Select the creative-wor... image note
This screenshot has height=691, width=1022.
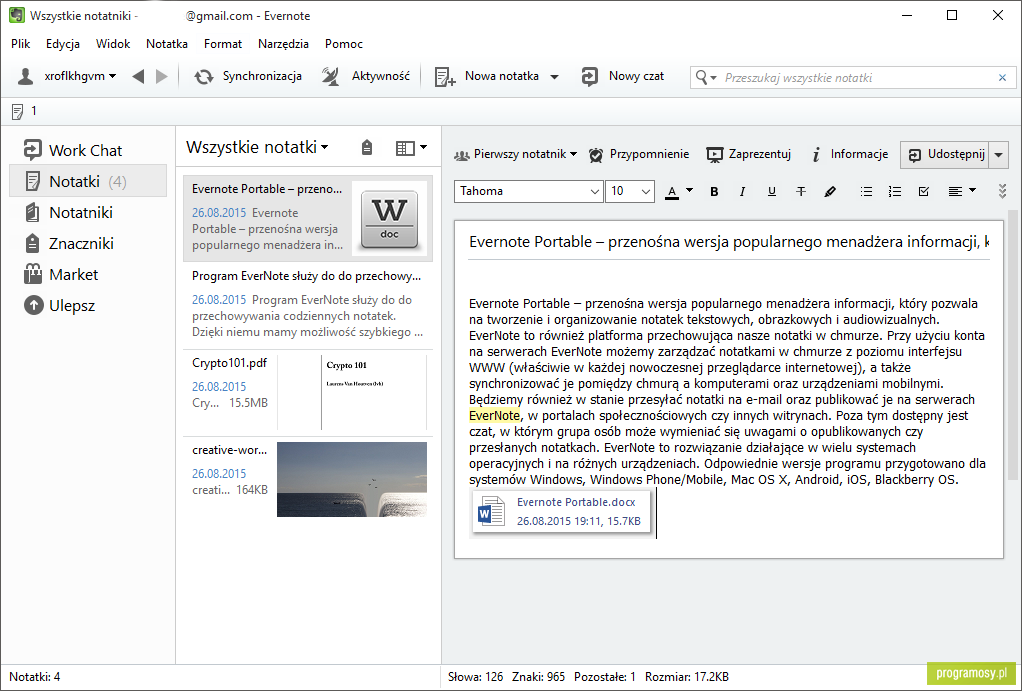coord(308,480)
